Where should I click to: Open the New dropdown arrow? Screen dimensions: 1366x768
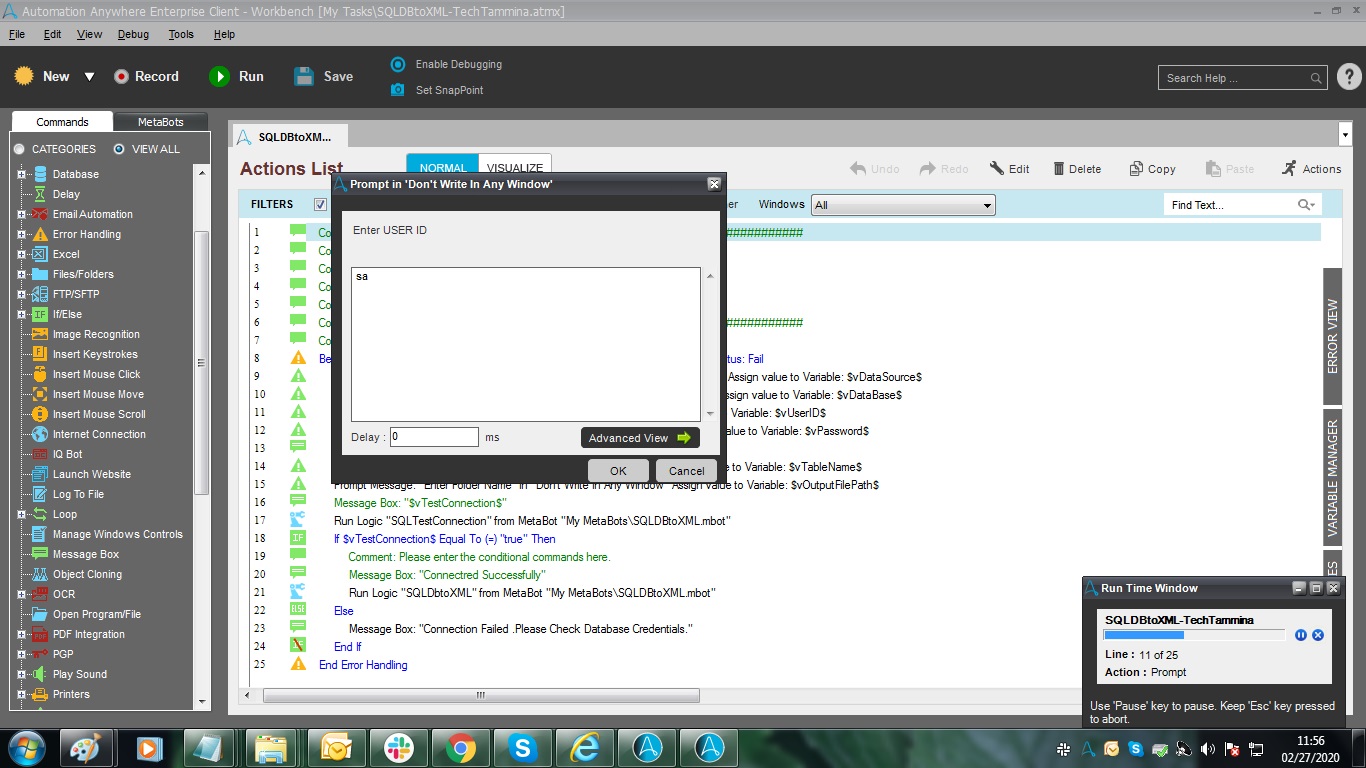click(89, 77)
